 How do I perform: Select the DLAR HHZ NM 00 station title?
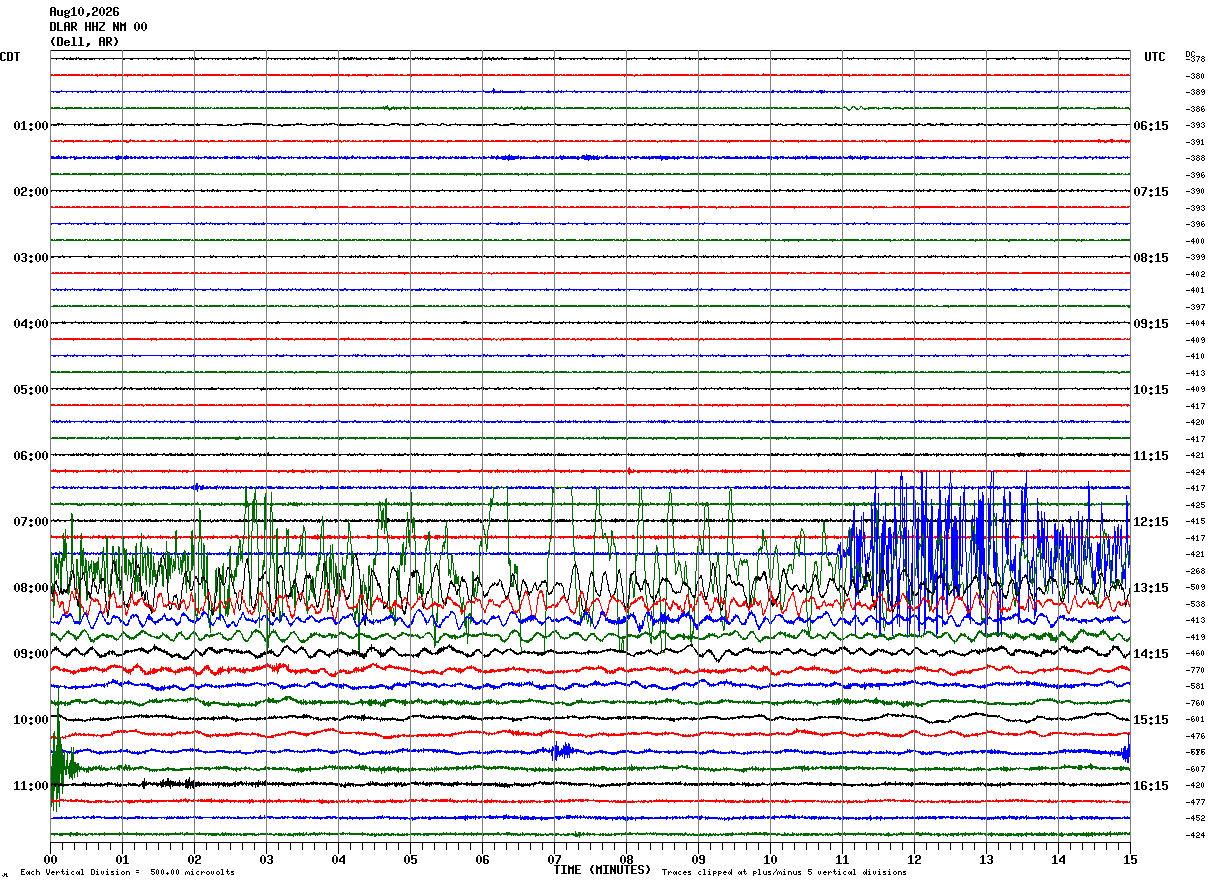(x=98, y=27)
